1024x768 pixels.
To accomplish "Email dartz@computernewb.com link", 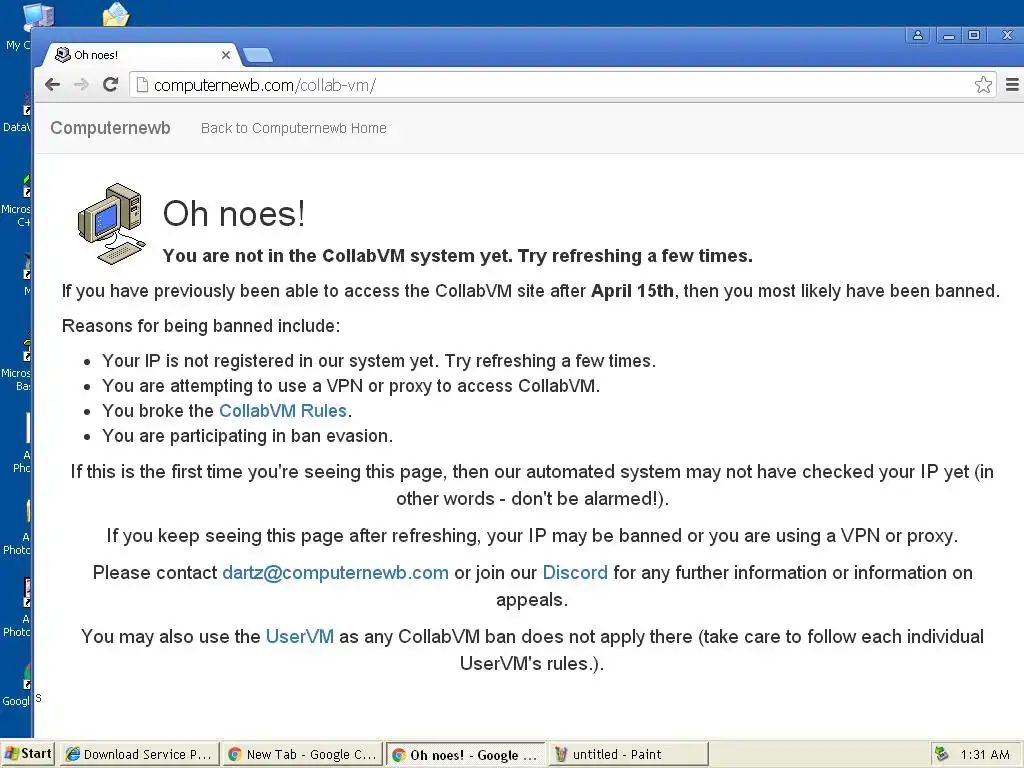I will pyautogui.click(x=336, y=573).
